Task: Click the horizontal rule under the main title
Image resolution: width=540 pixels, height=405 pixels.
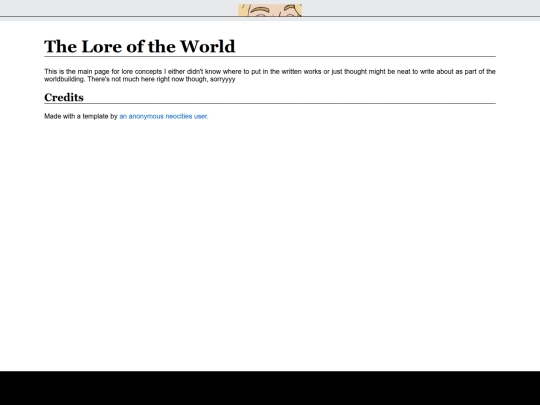Action: point(270,56)
